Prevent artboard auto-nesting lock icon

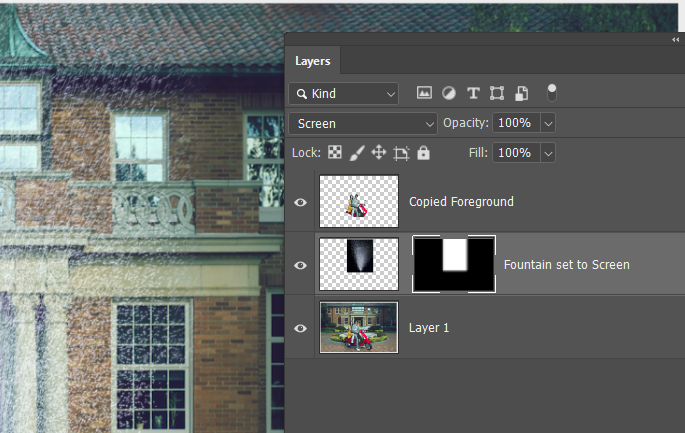[401, 153]
